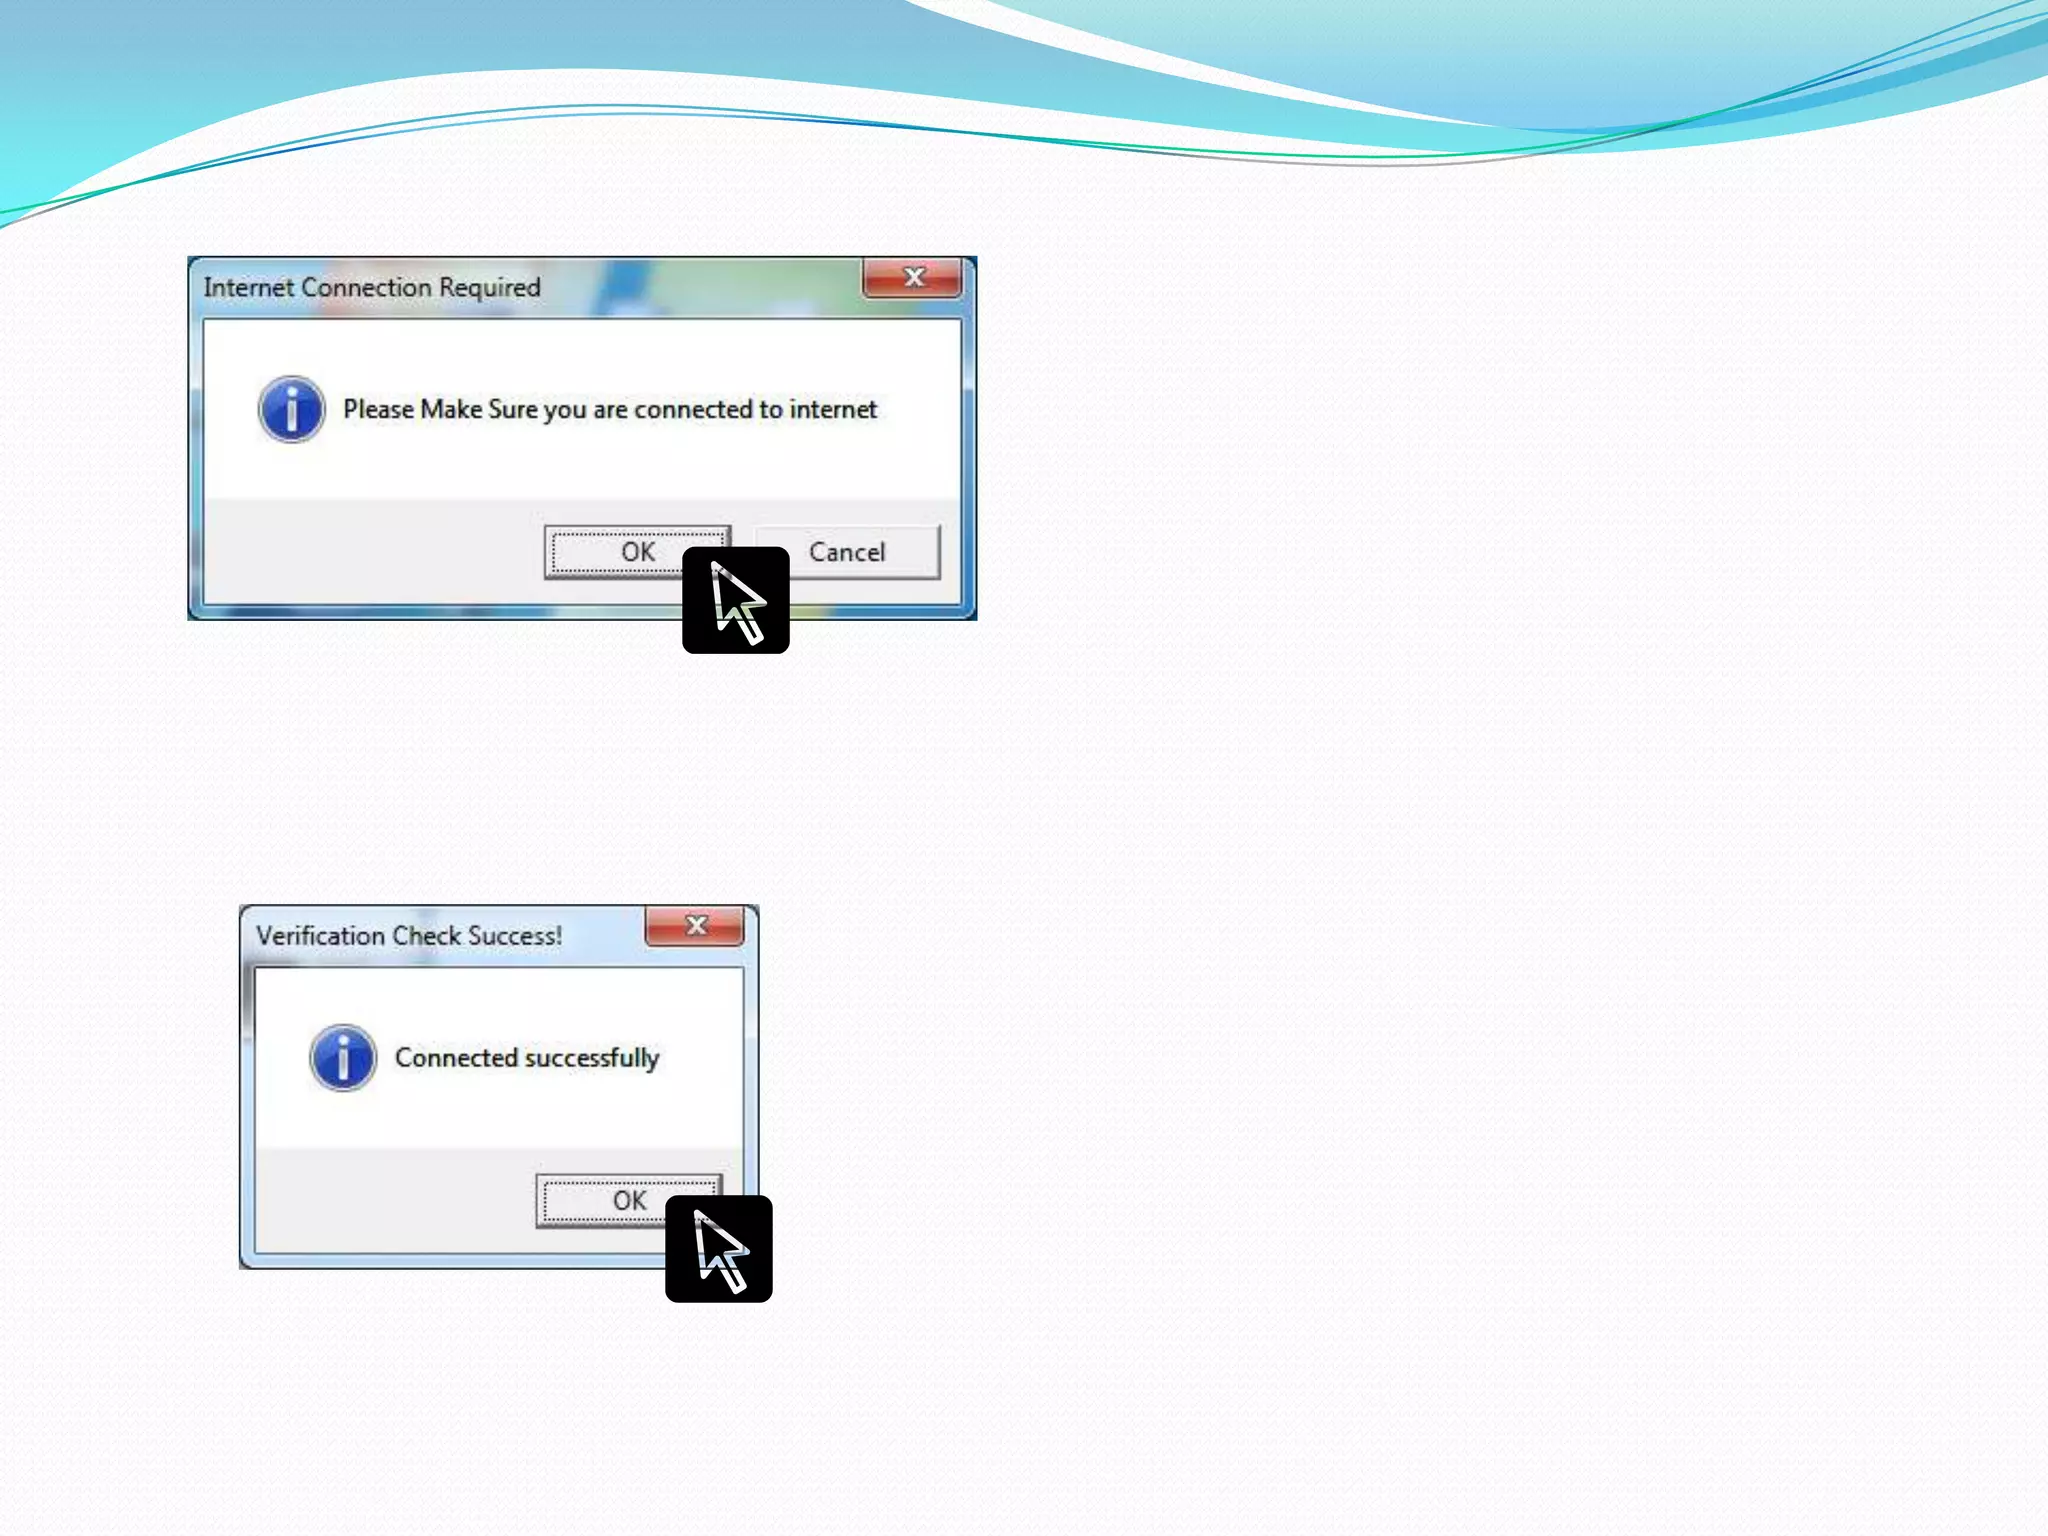The image size is (2048, 1536).
Task: Click the Internet Connection Required title bar text
Action: coord(372,288)
